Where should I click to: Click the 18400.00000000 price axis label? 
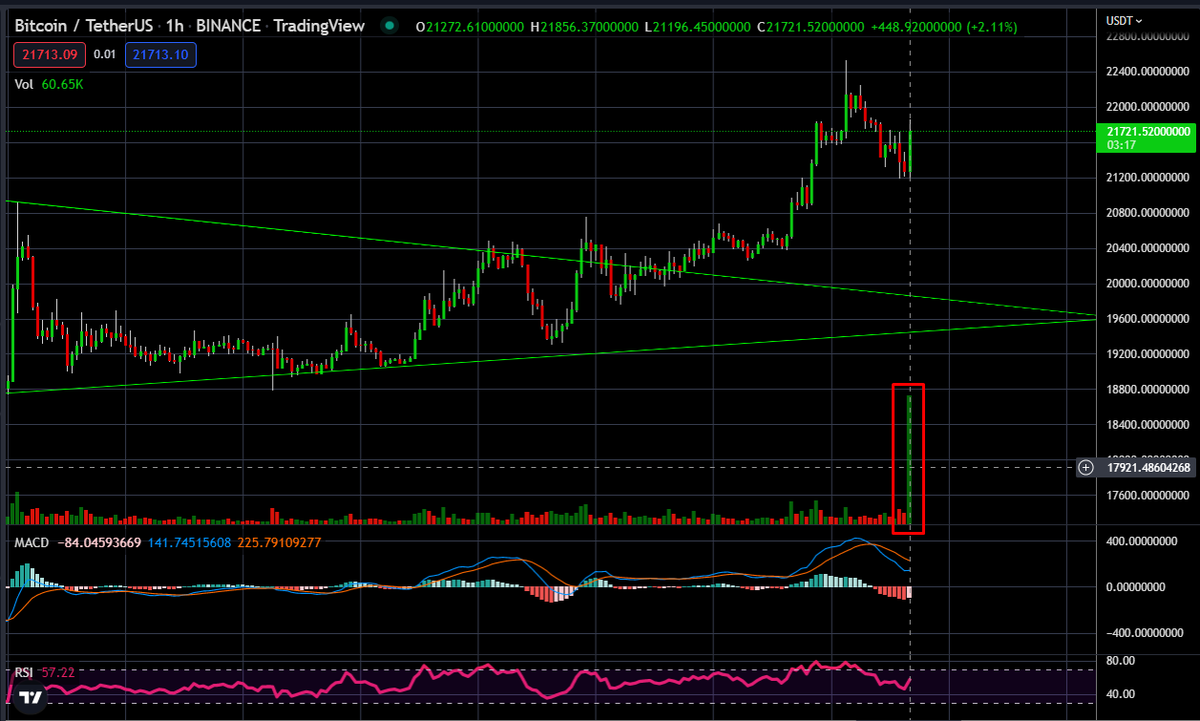coord(1150,425)
